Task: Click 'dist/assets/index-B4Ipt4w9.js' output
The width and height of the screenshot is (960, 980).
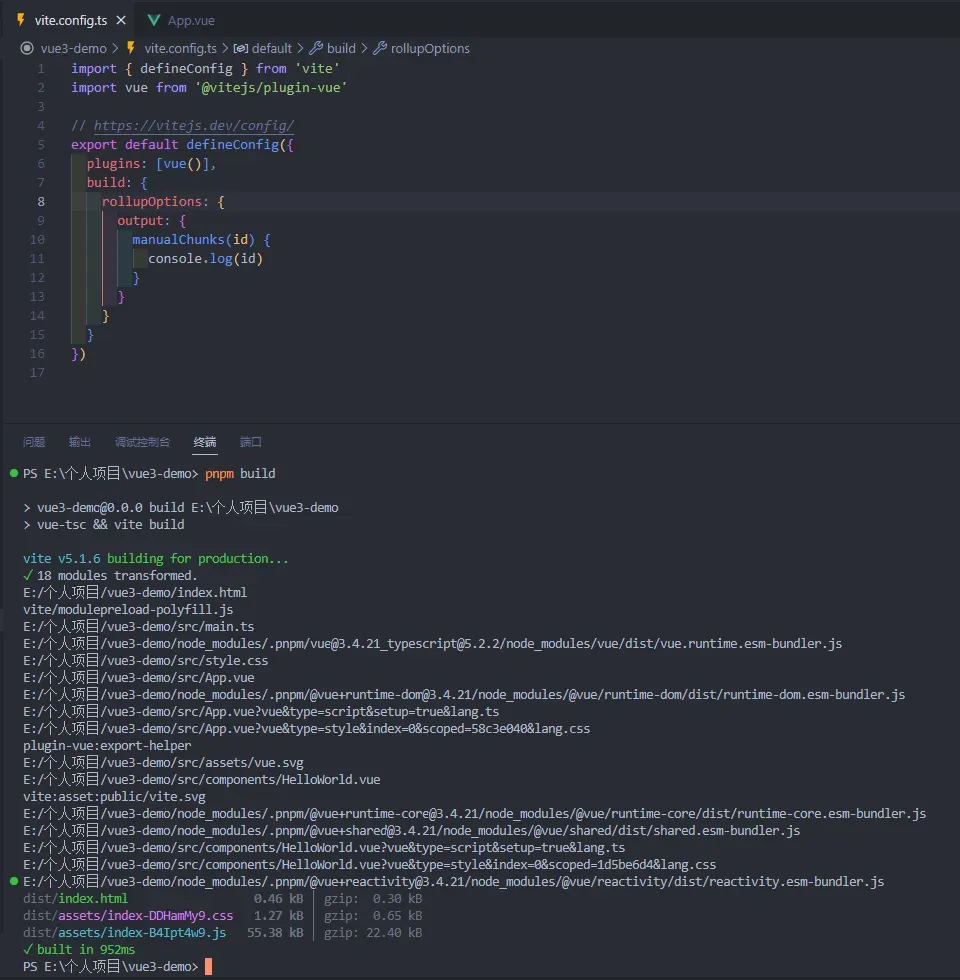Action: pyautogui.click(x=124, y=932)
